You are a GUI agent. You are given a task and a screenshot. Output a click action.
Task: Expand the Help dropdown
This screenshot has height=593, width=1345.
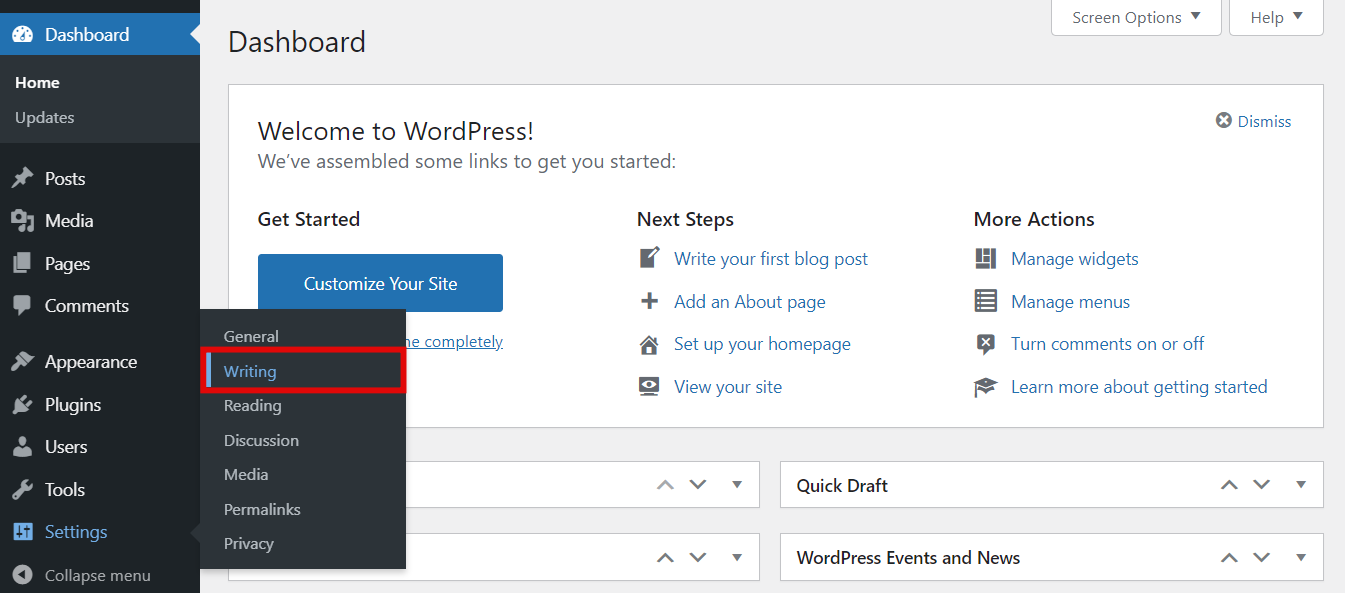point(1275,17)
